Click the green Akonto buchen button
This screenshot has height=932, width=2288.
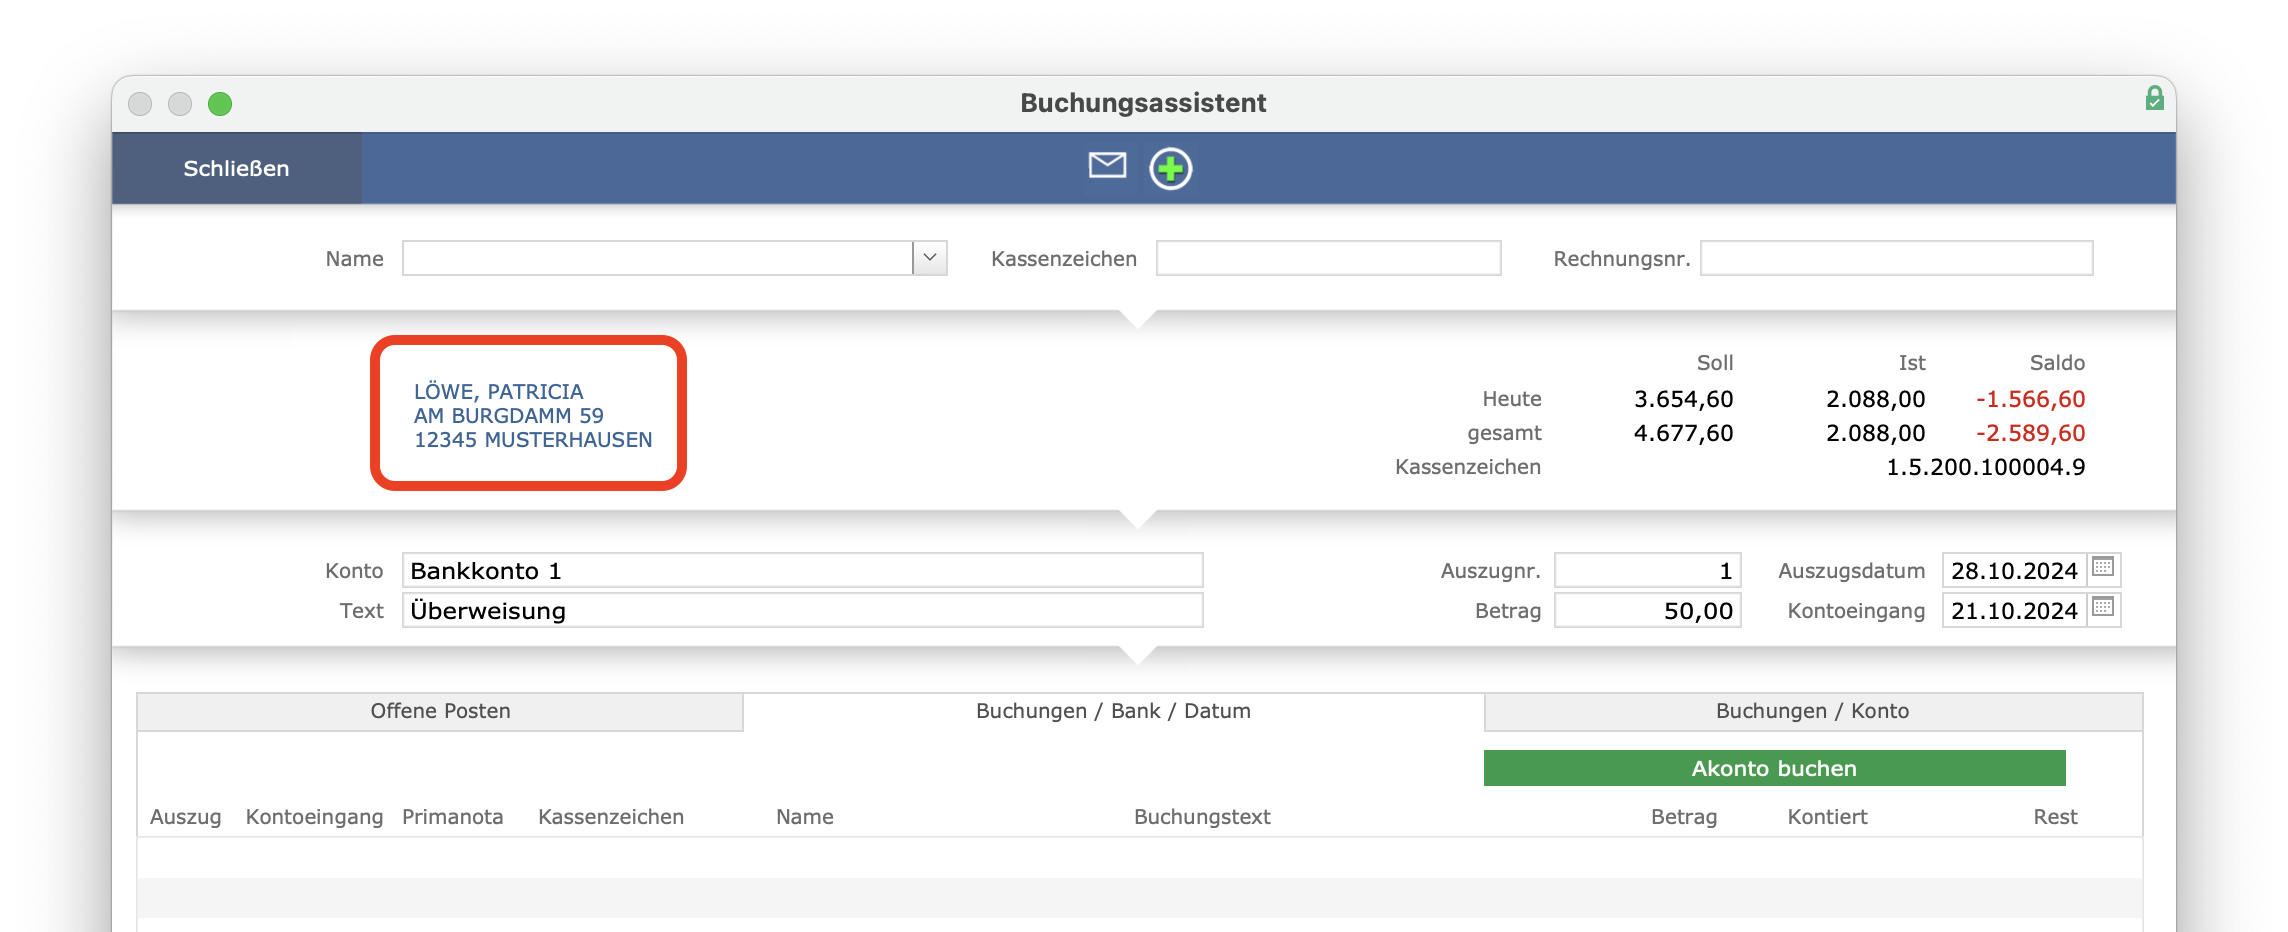(x=1774, y=768)
